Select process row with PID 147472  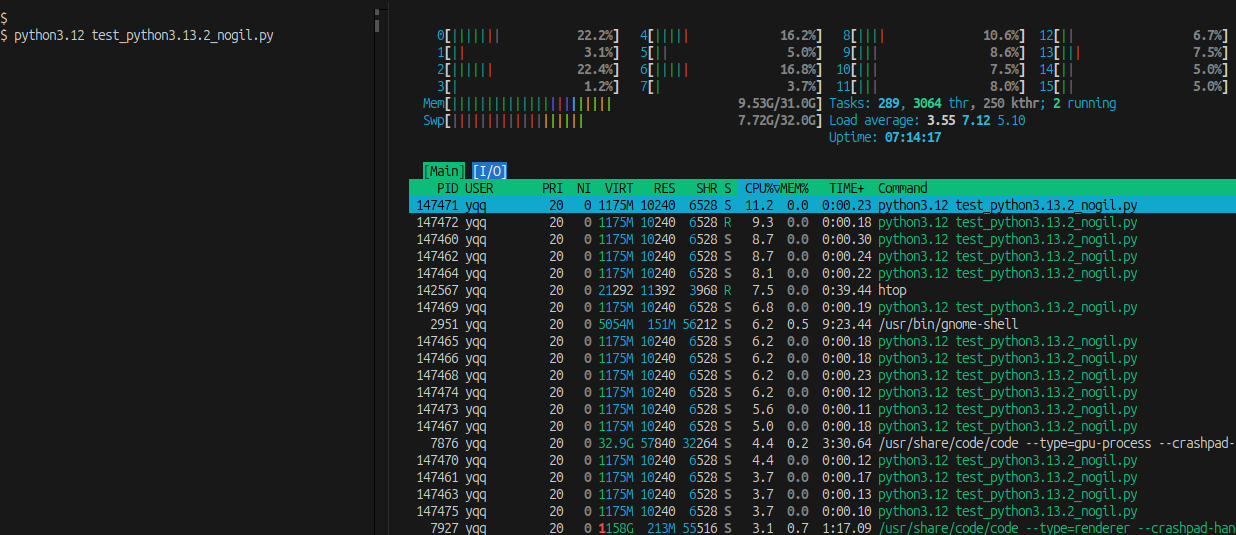pos(822,222)
